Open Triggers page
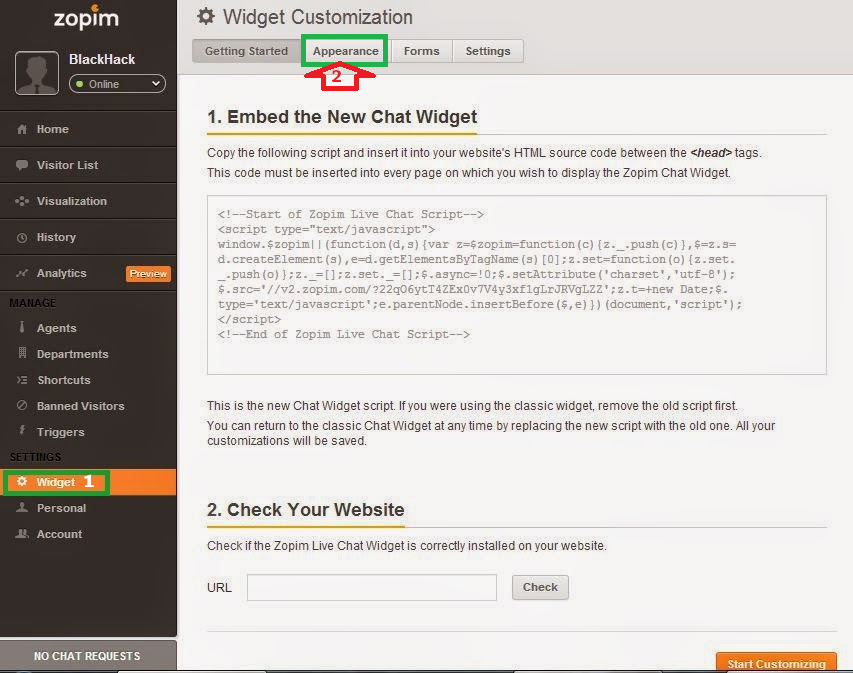The width and height of the screenshot is (853, 673). [x=88, y=432]
